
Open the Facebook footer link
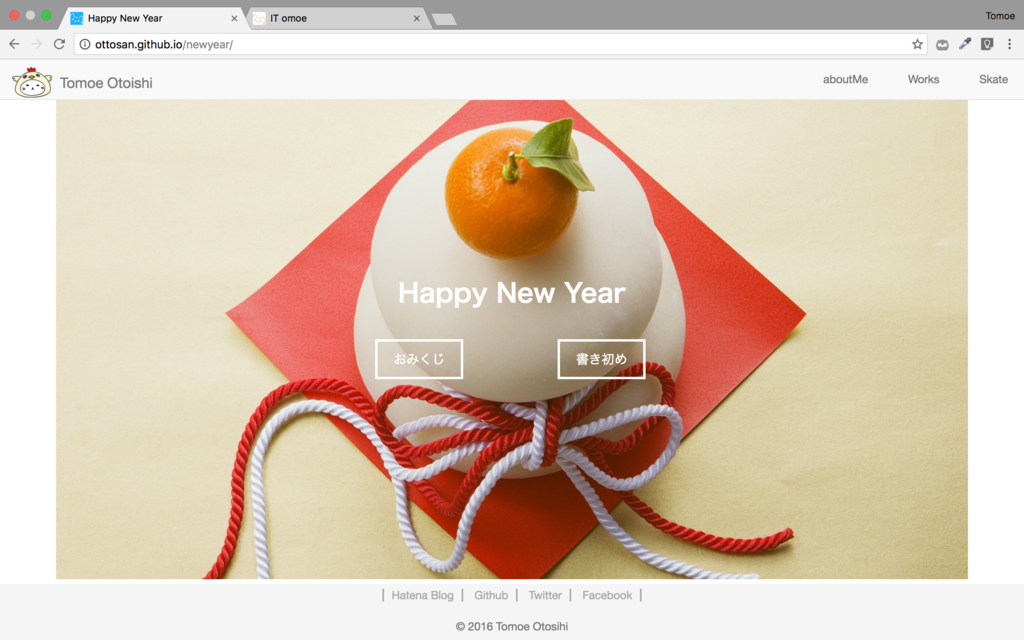tap(607, 595)
